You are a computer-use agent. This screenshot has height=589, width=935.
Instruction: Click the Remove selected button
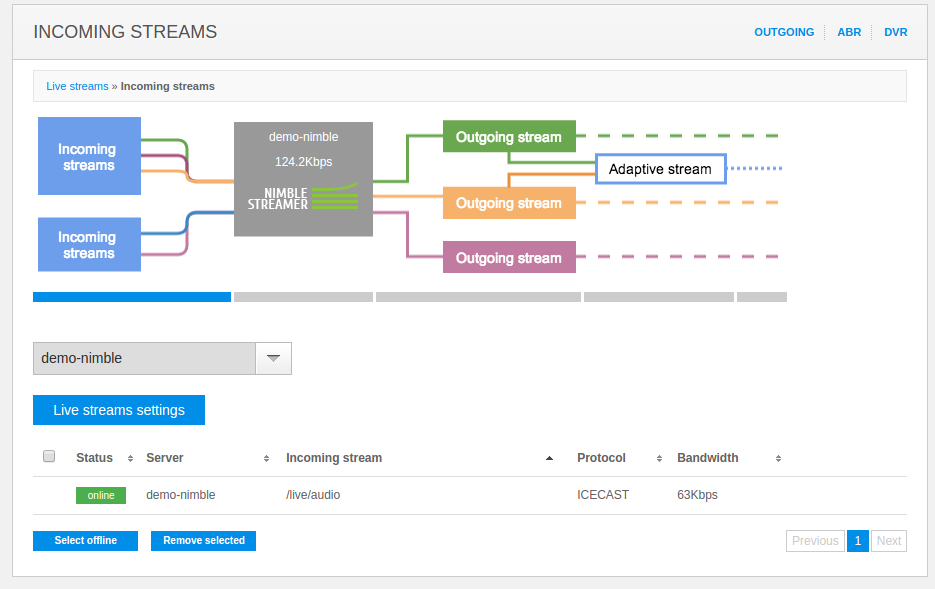203,541
